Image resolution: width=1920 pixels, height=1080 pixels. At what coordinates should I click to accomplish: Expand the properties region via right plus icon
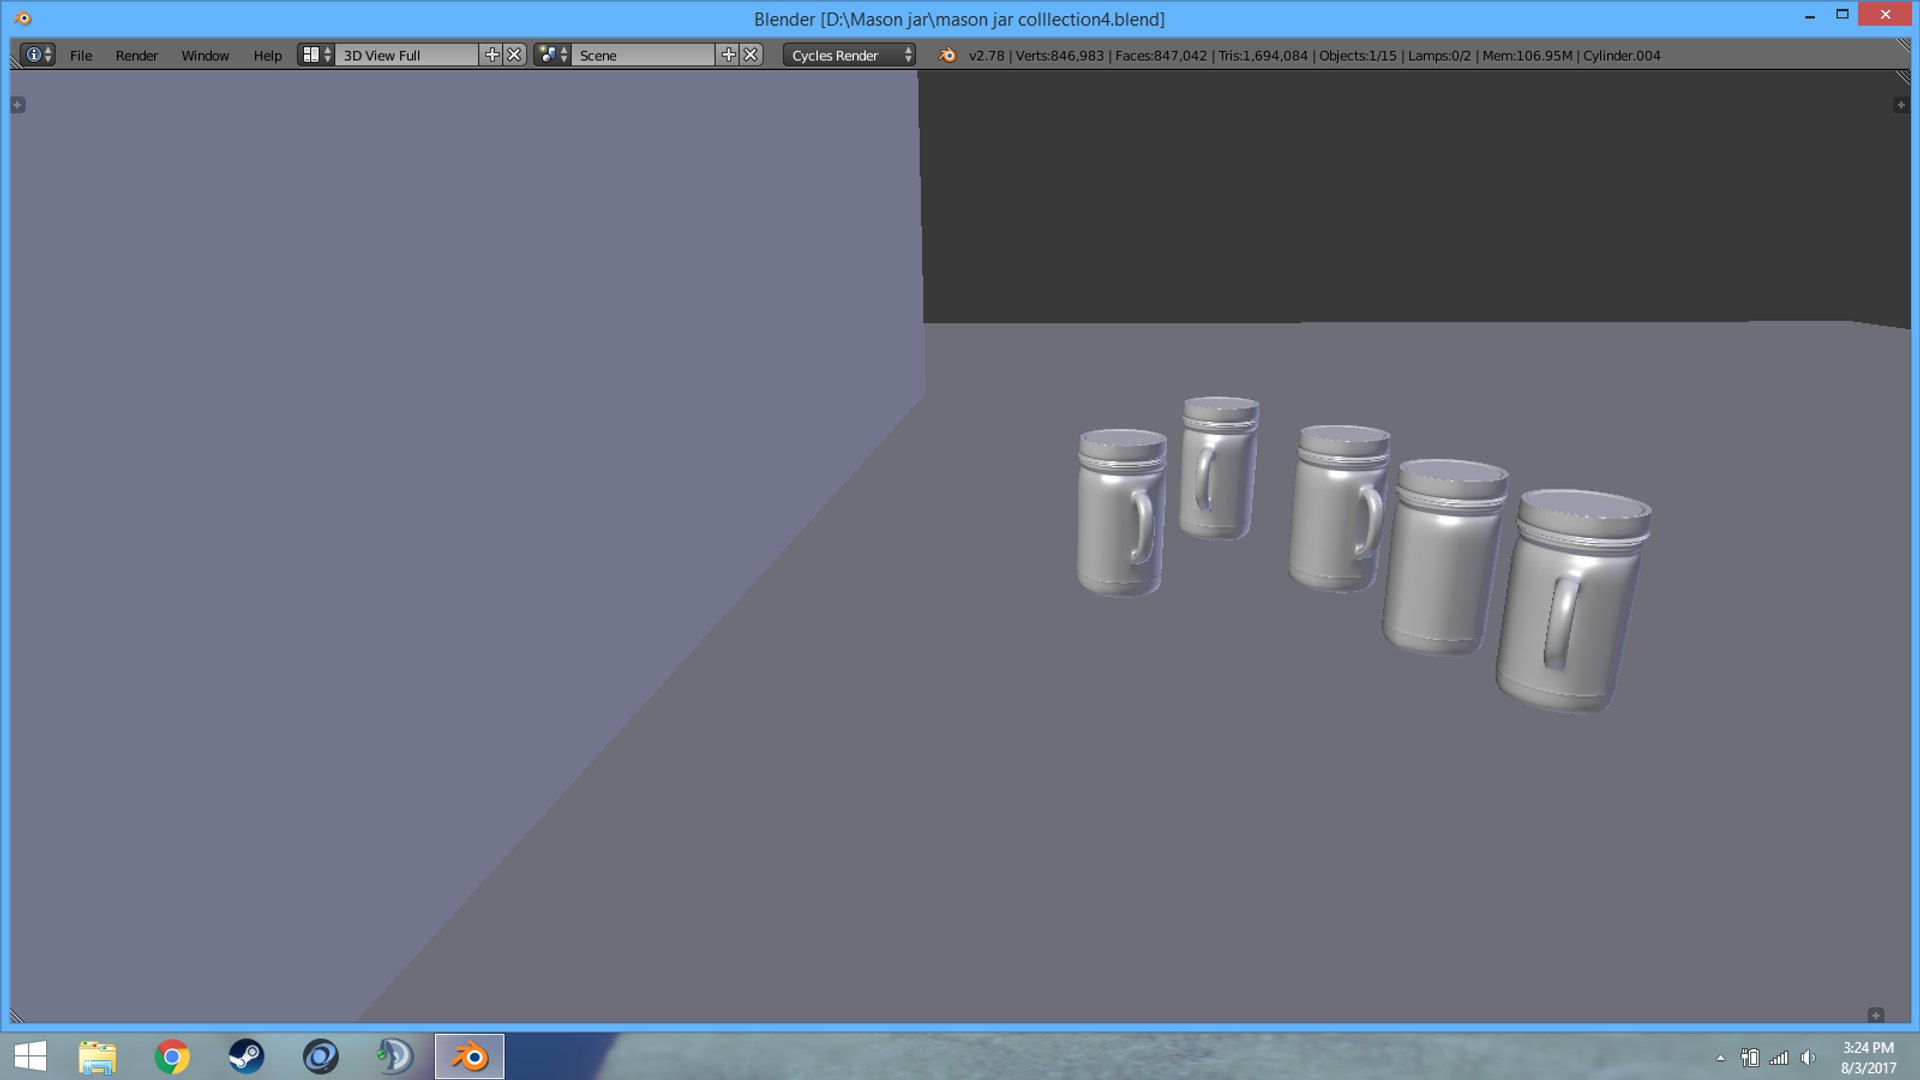[x=1901, y=105]
